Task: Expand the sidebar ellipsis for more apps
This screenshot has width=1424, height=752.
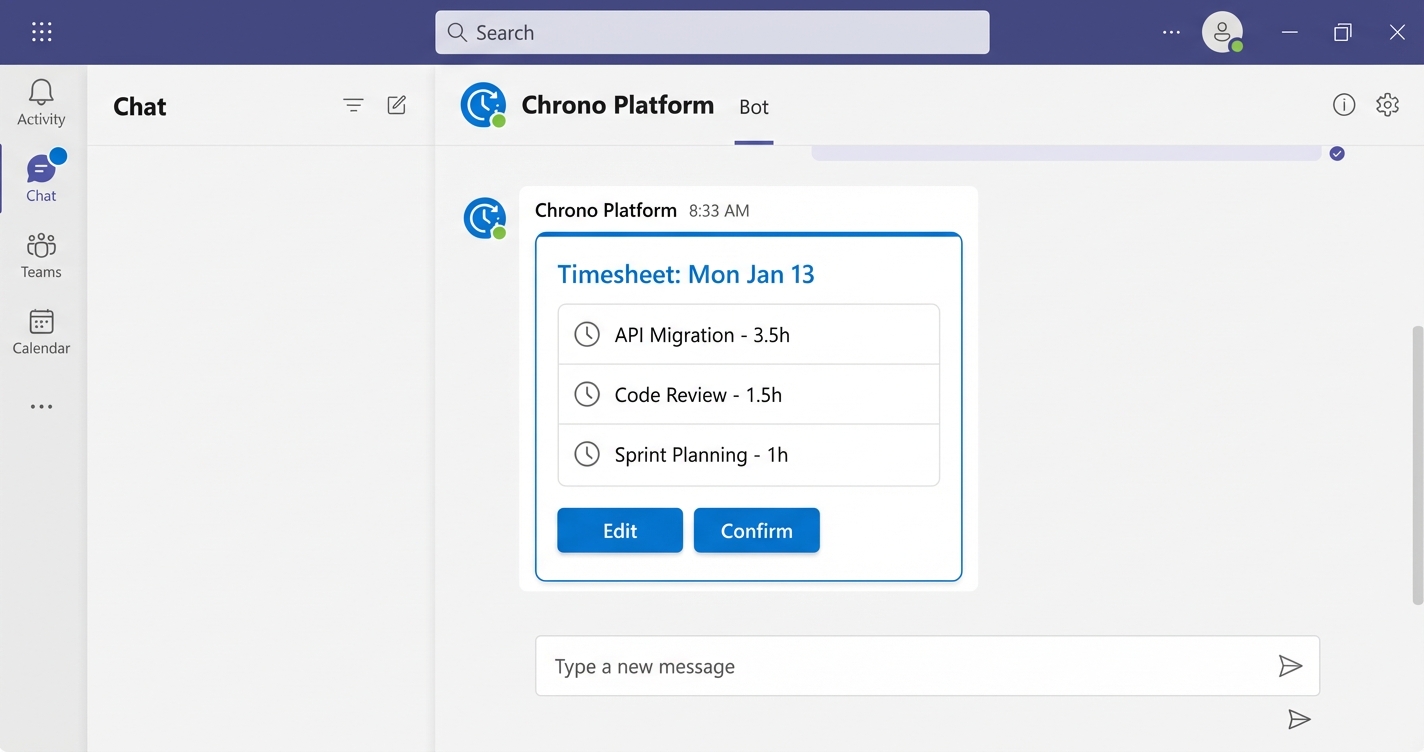Action: 41,406
